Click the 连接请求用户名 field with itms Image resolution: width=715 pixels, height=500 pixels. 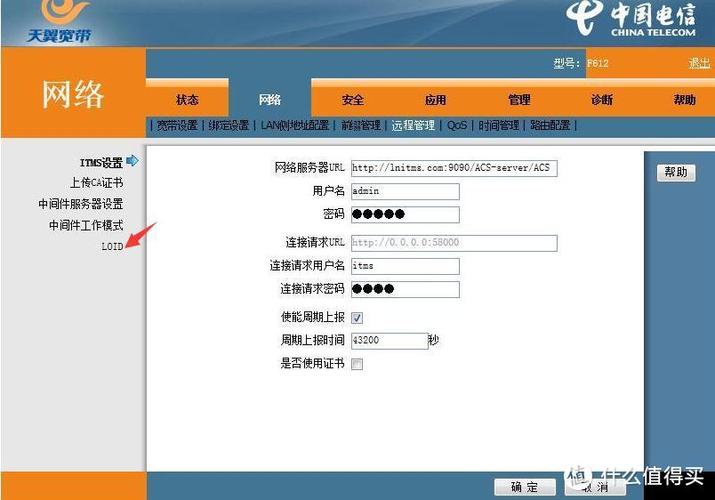click(405, 266)
